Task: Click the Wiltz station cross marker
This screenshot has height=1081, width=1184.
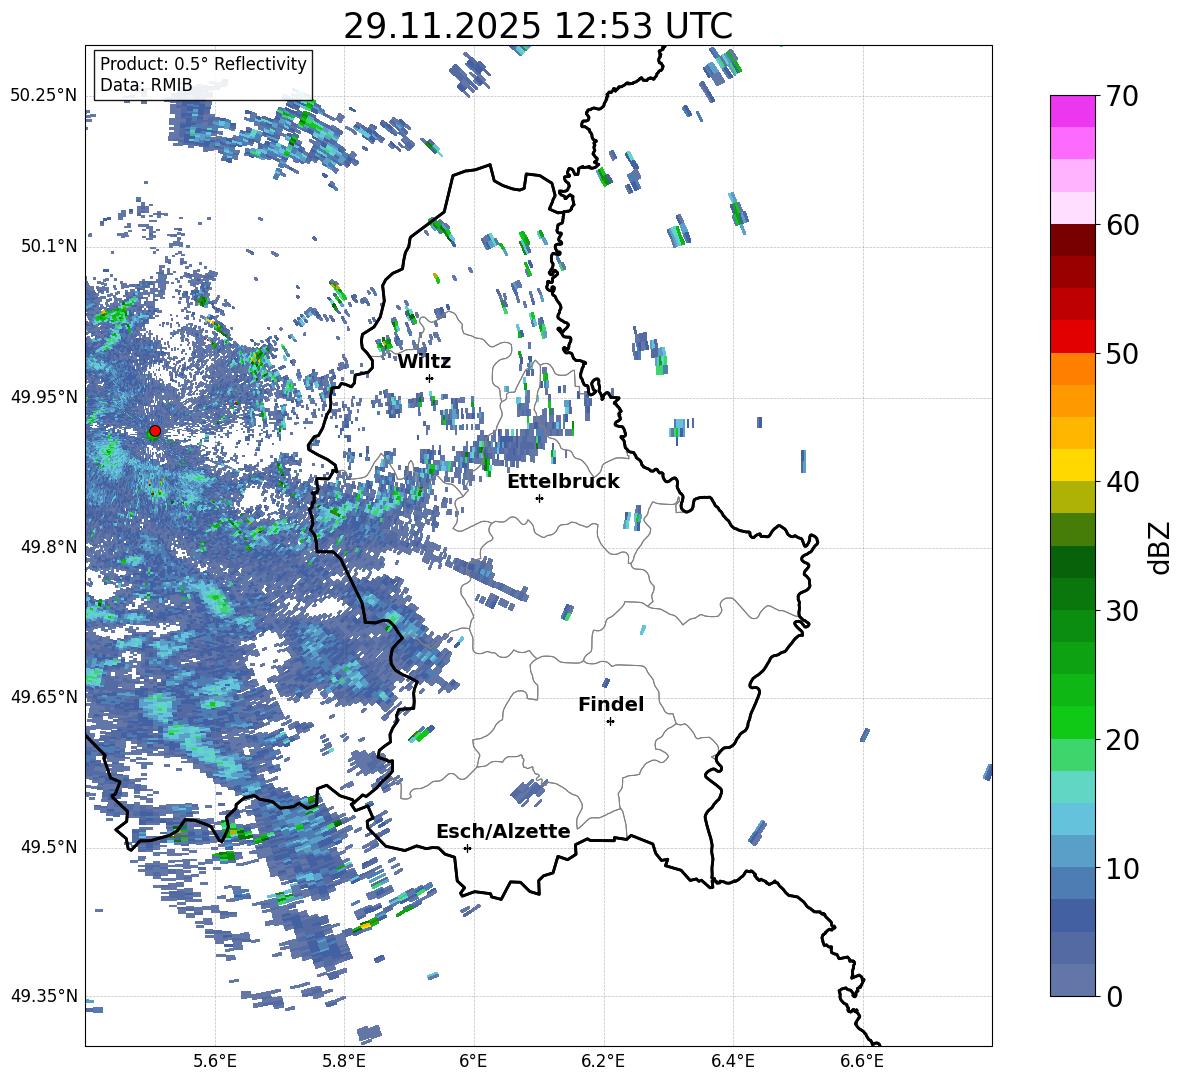Action: 430,378
